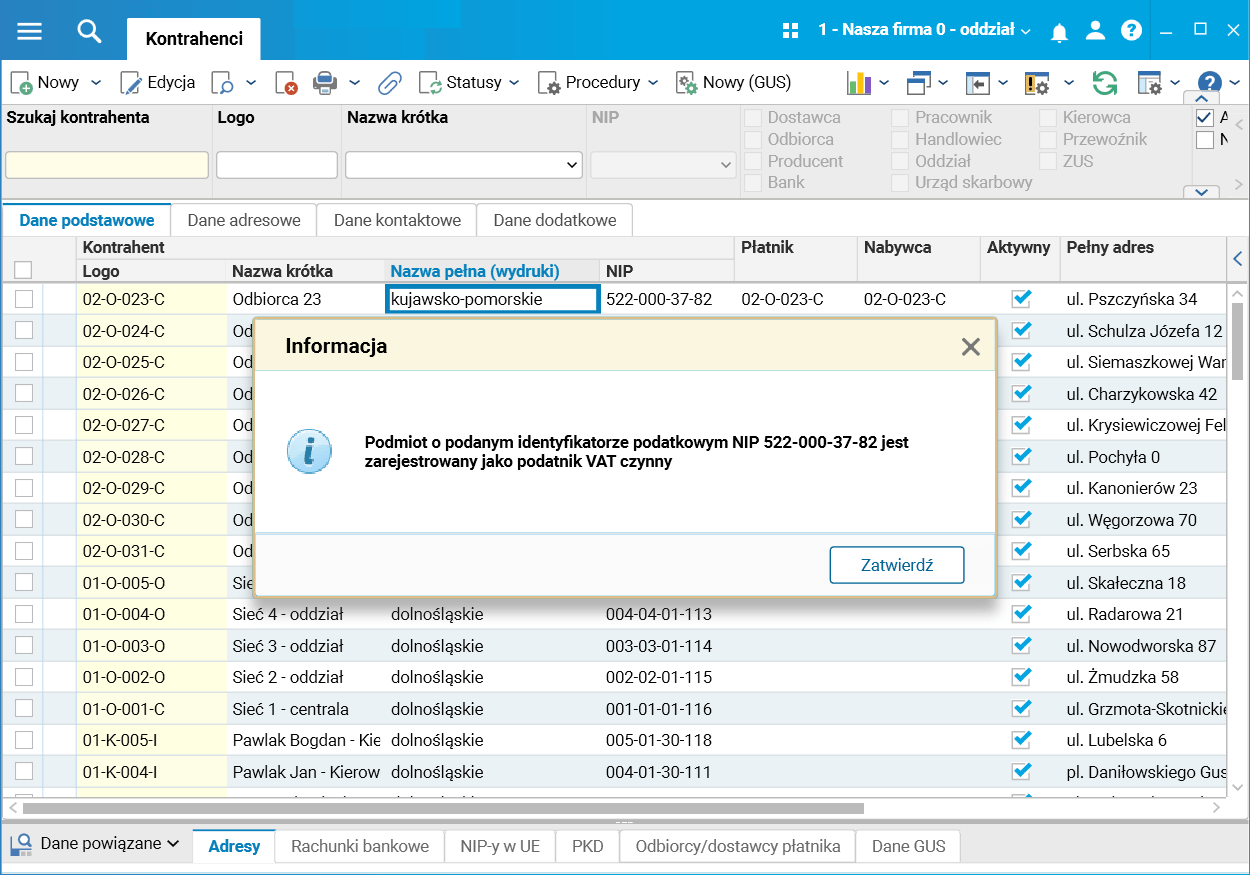This screenshot has height=875, width=1250.
Task: Tick the row checkbox for 01-O-005-O
Action: [24, 583]
